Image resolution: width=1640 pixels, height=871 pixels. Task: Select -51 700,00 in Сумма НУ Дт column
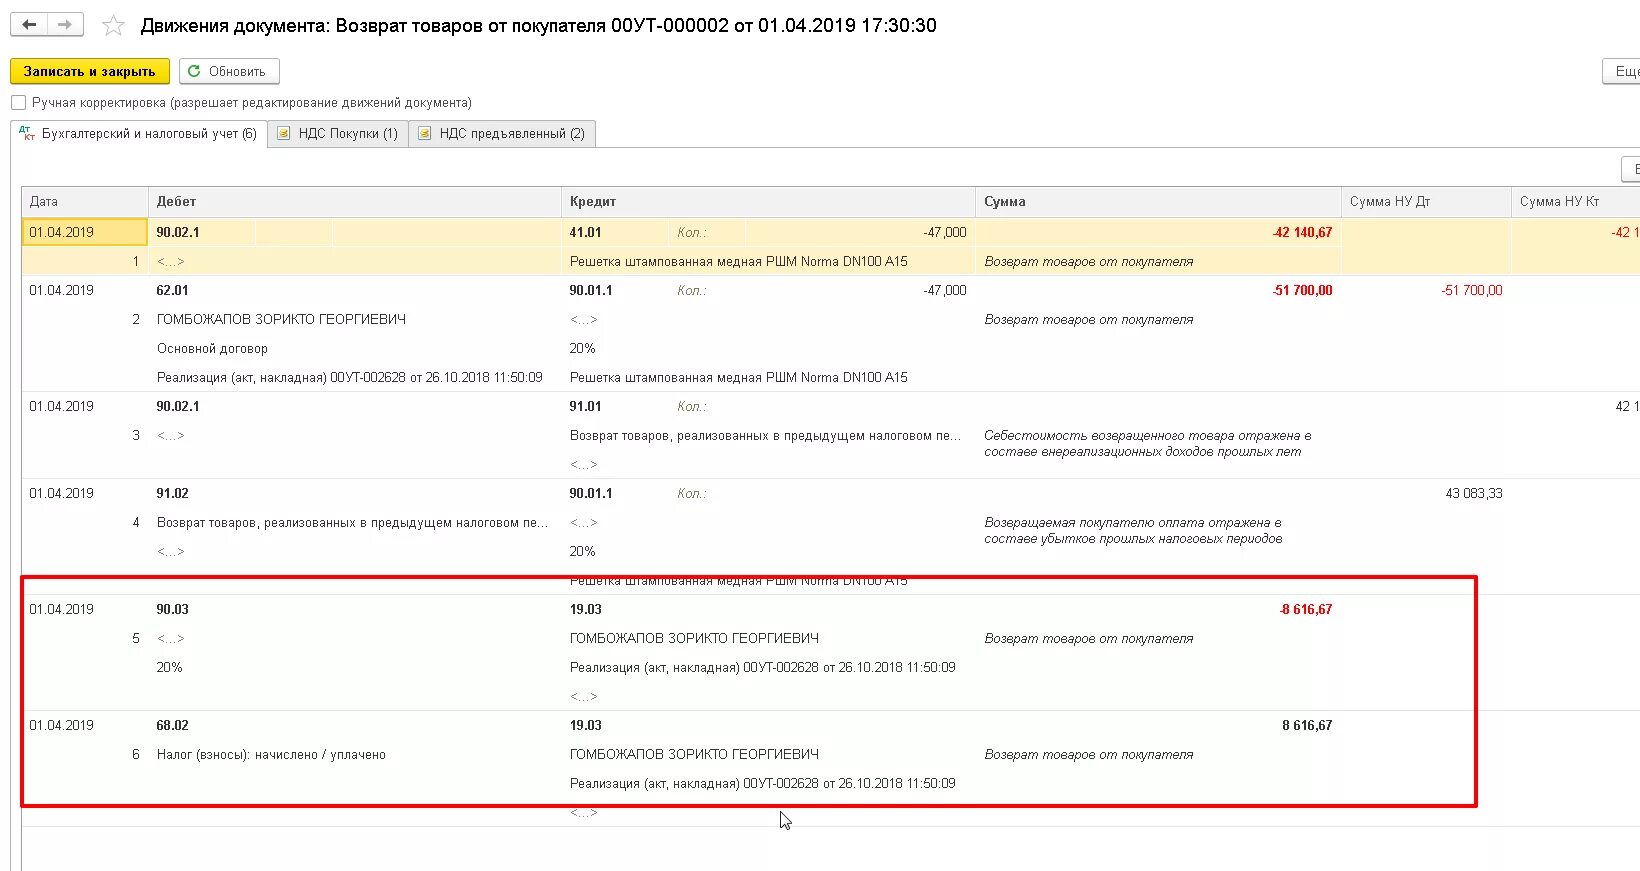click(x=1471, y=290)
